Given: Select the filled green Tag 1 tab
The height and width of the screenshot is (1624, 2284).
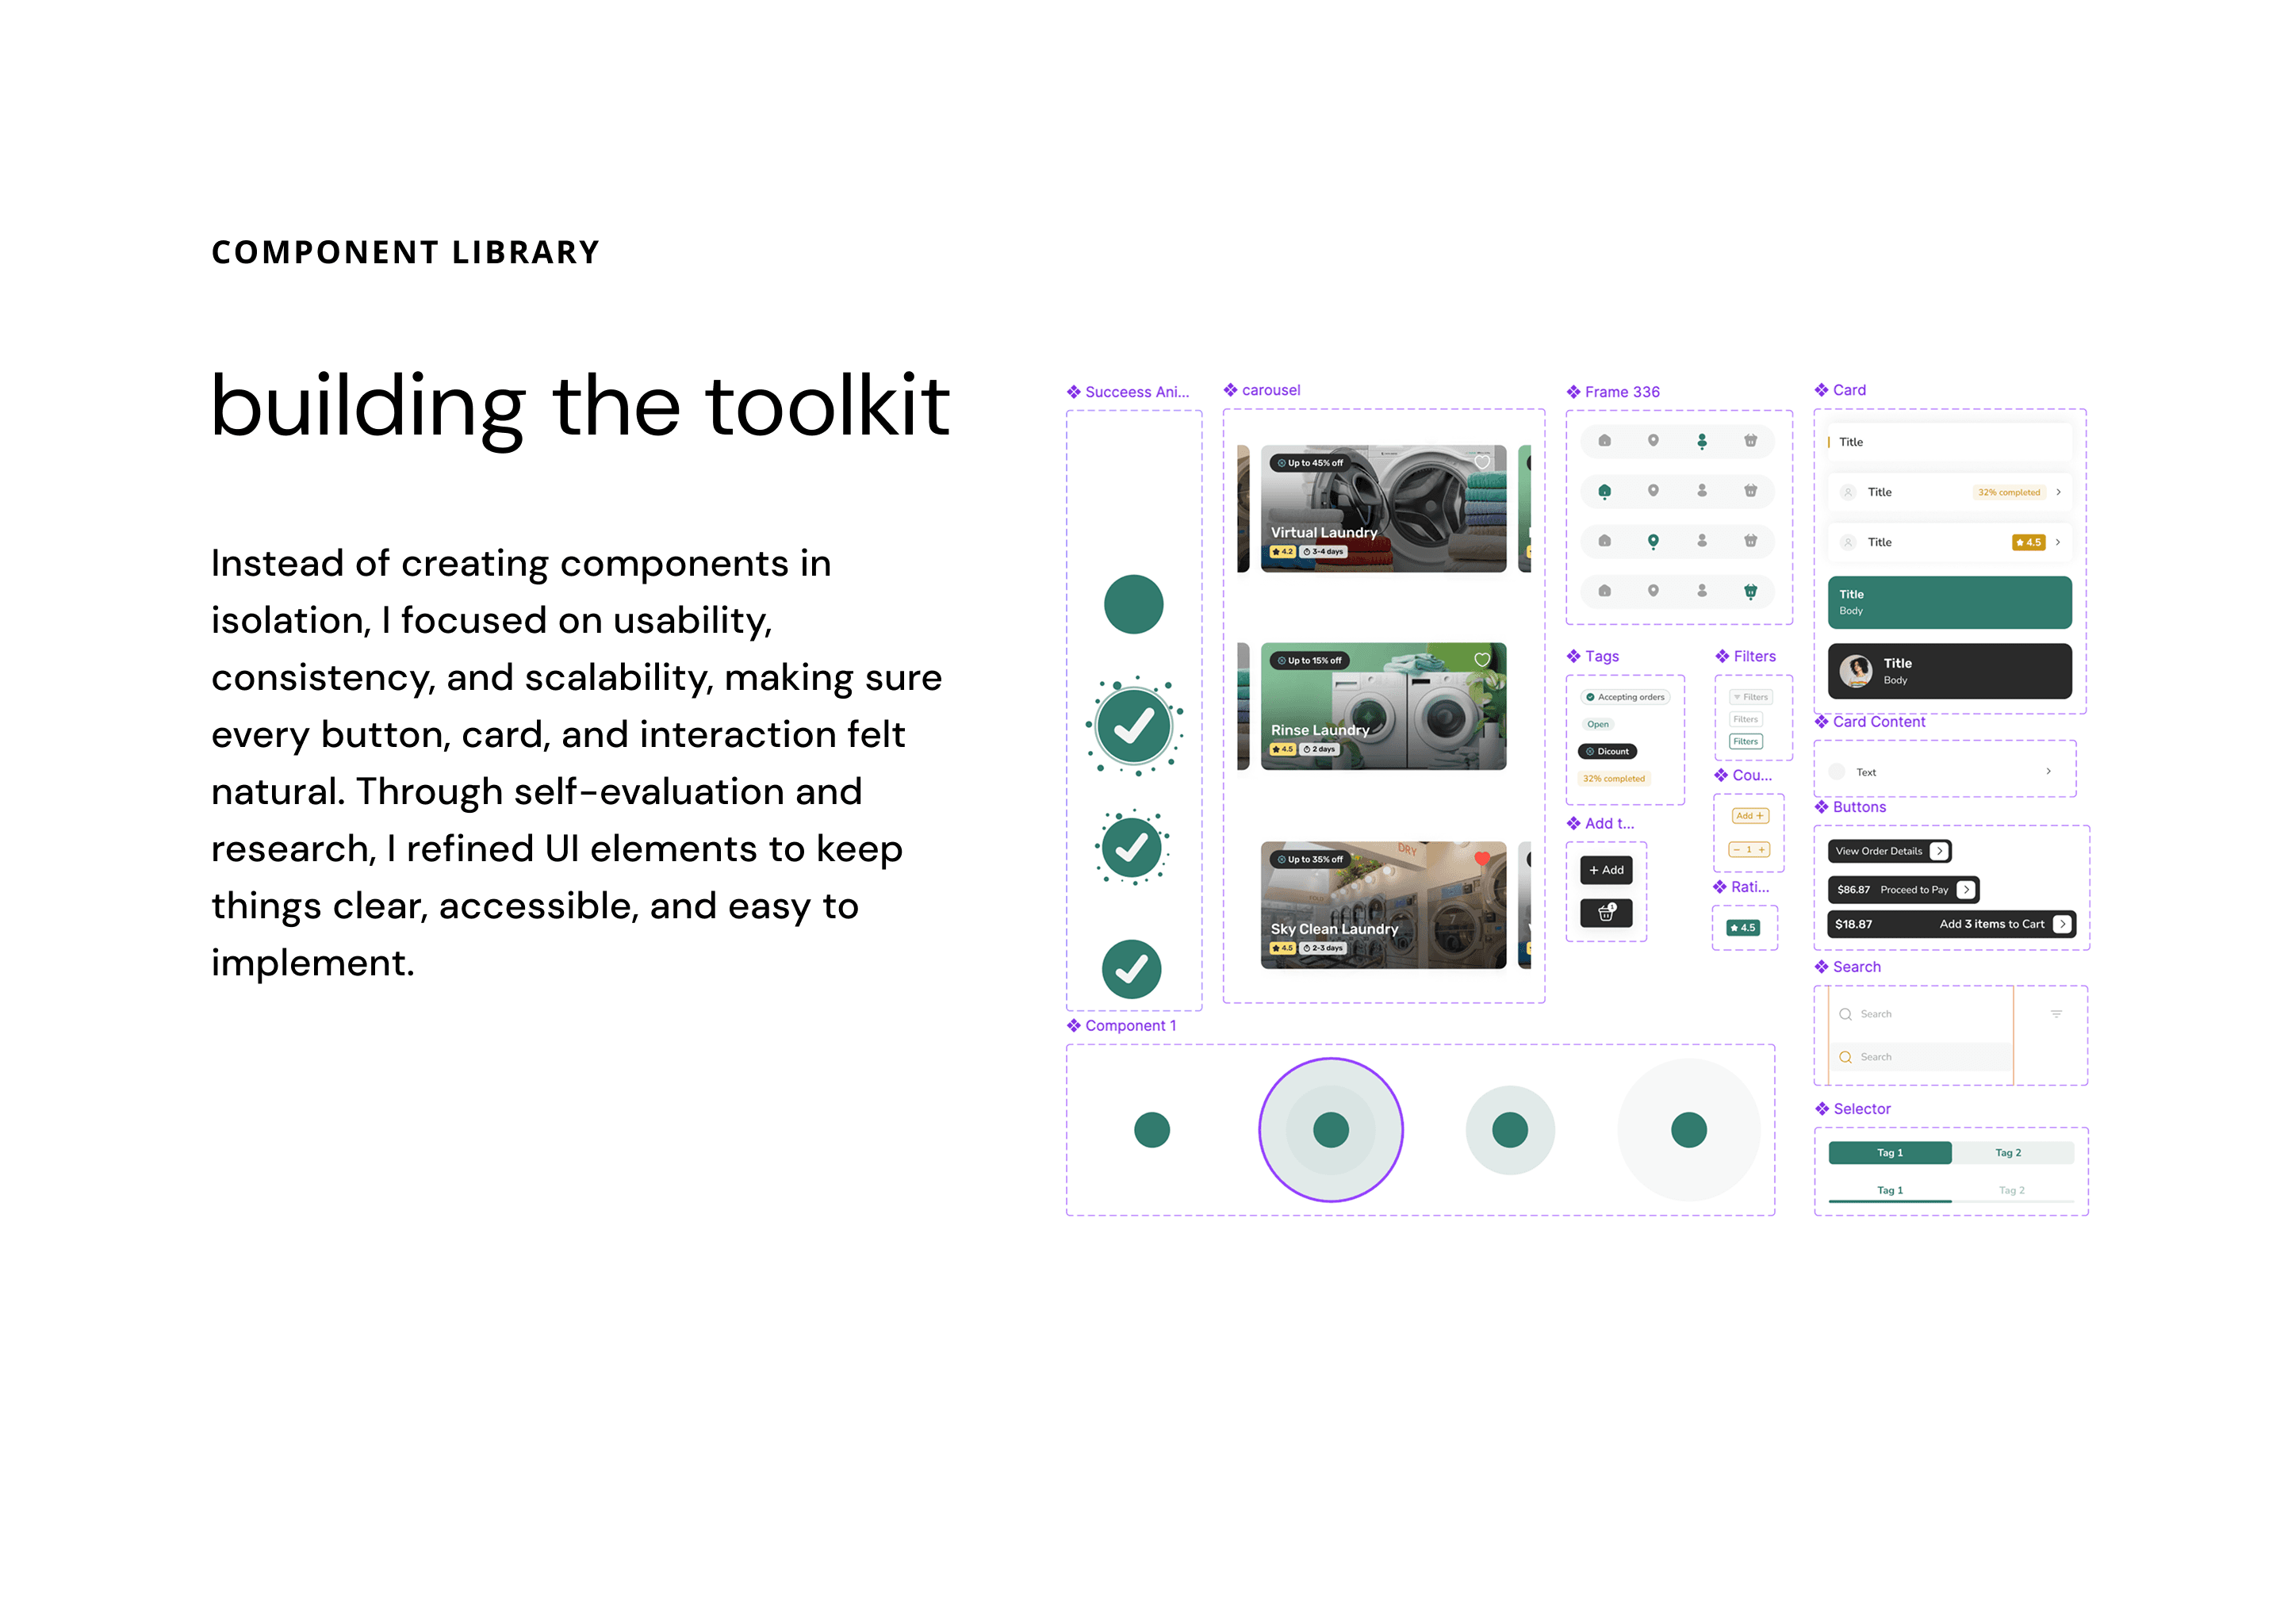Looking at the screenshot, I should [1889, 1153].
